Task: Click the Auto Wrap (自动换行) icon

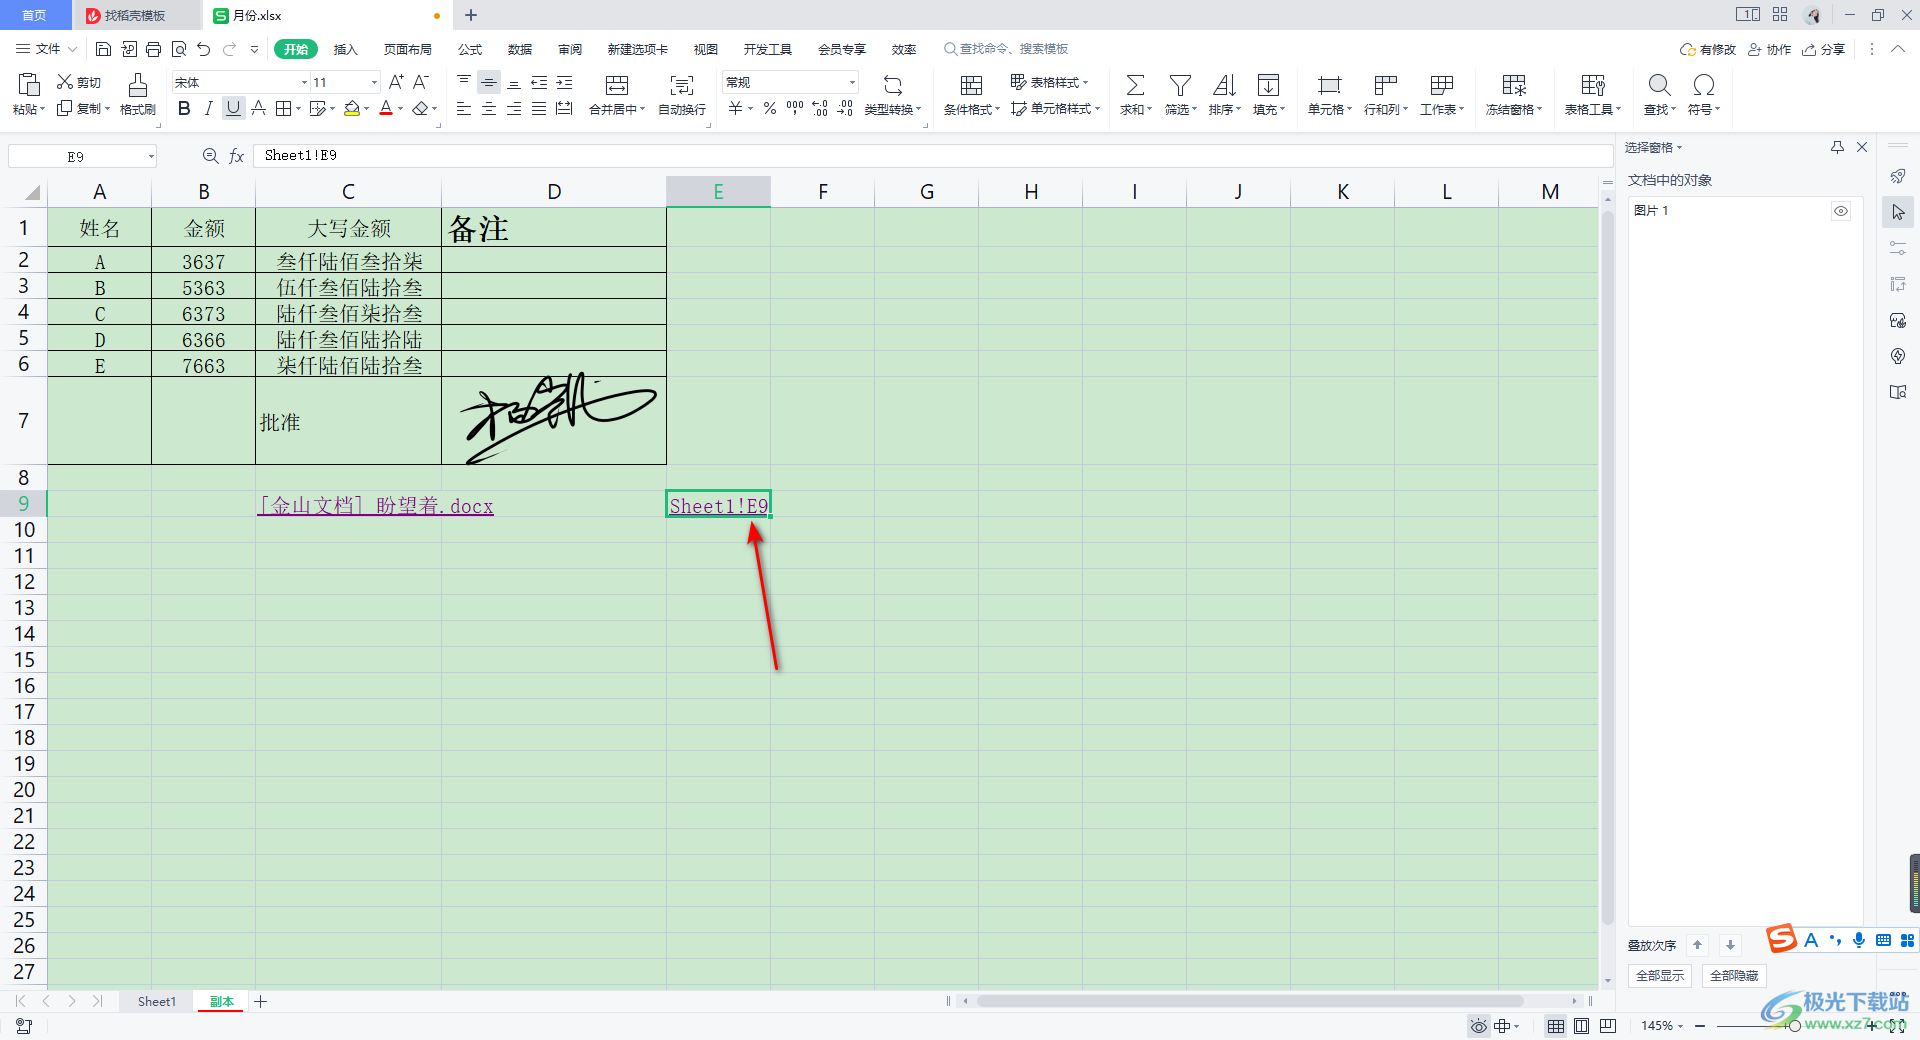Action: pyautogui.click(x=682, y=85)
